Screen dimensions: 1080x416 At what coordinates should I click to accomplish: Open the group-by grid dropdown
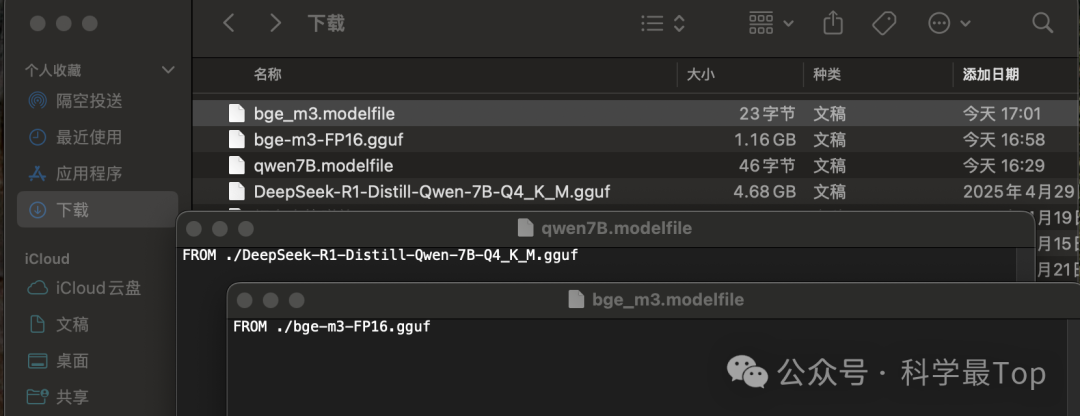coord(771,23)
